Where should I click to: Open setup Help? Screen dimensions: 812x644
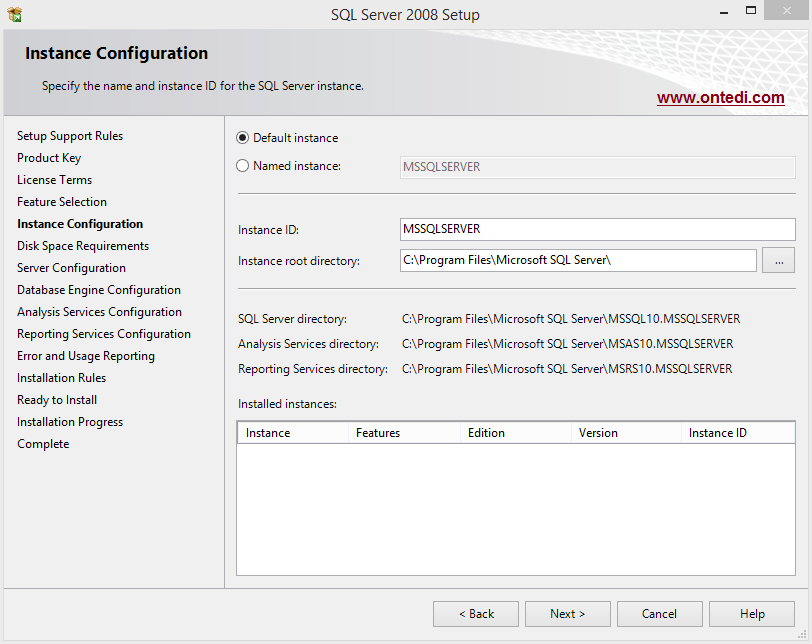(752, 614)
